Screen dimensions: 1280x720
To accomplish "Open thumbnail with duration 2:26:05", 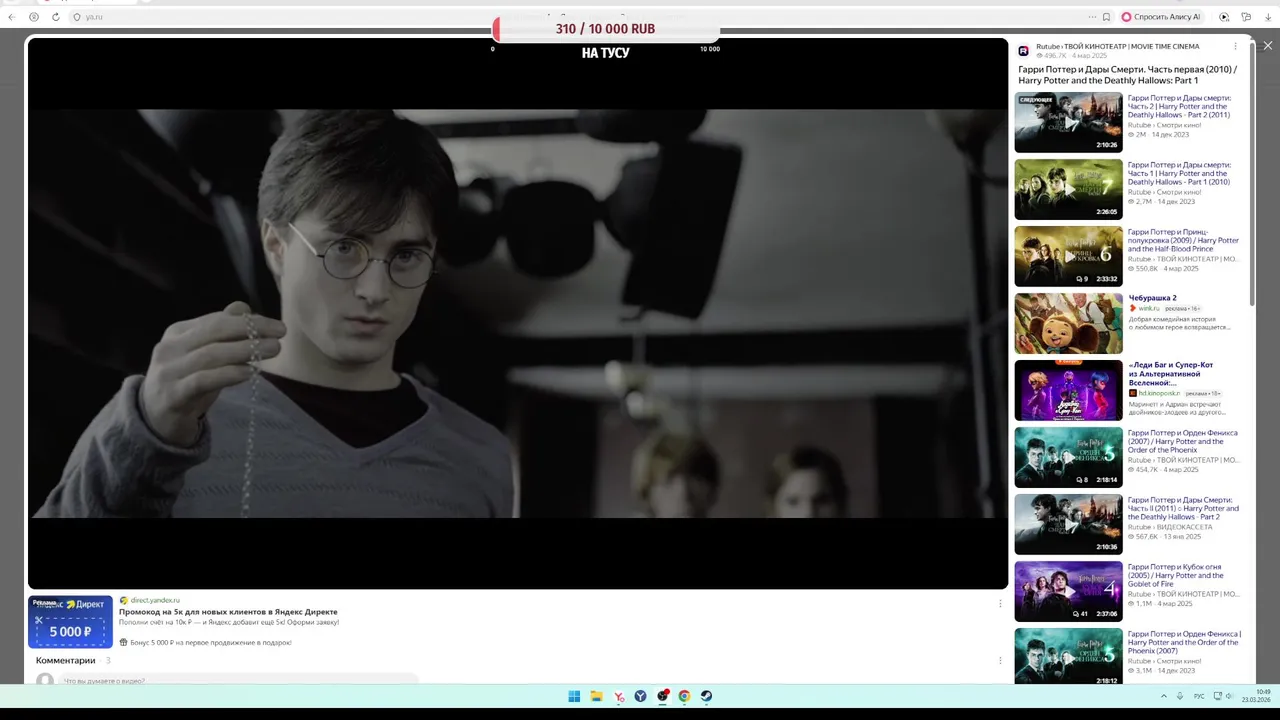I will pos(1068,189).
